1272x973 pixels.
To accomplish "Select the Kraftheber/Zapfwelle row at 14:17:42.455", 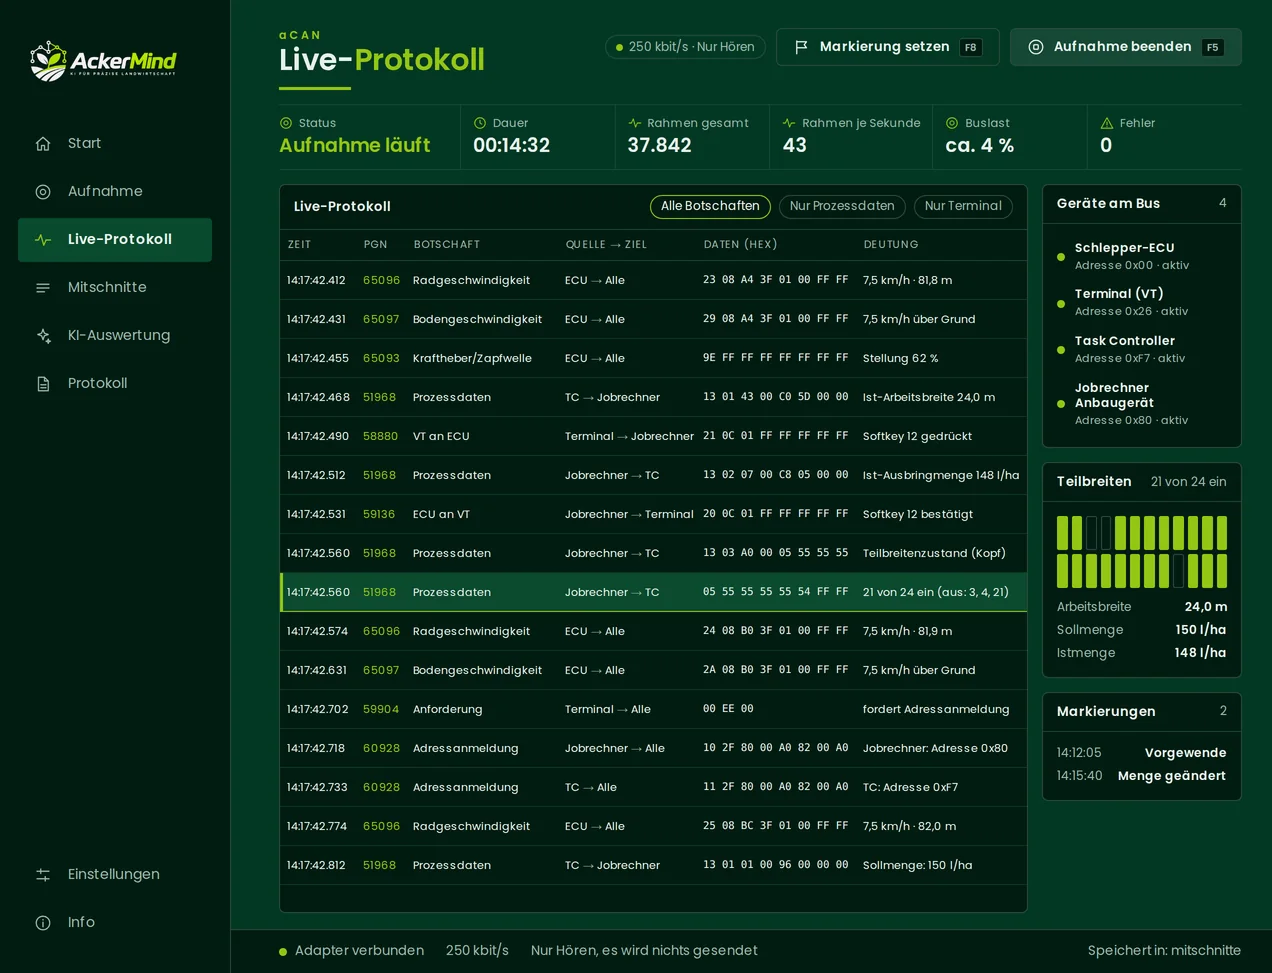I will [654, 358].
